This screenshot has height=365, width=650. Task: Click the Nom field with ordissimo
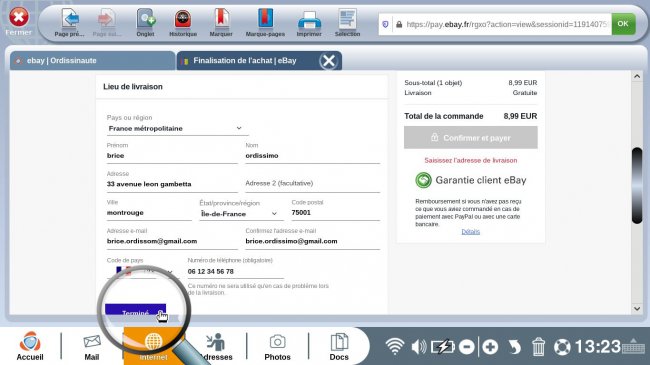click(313, 156)
